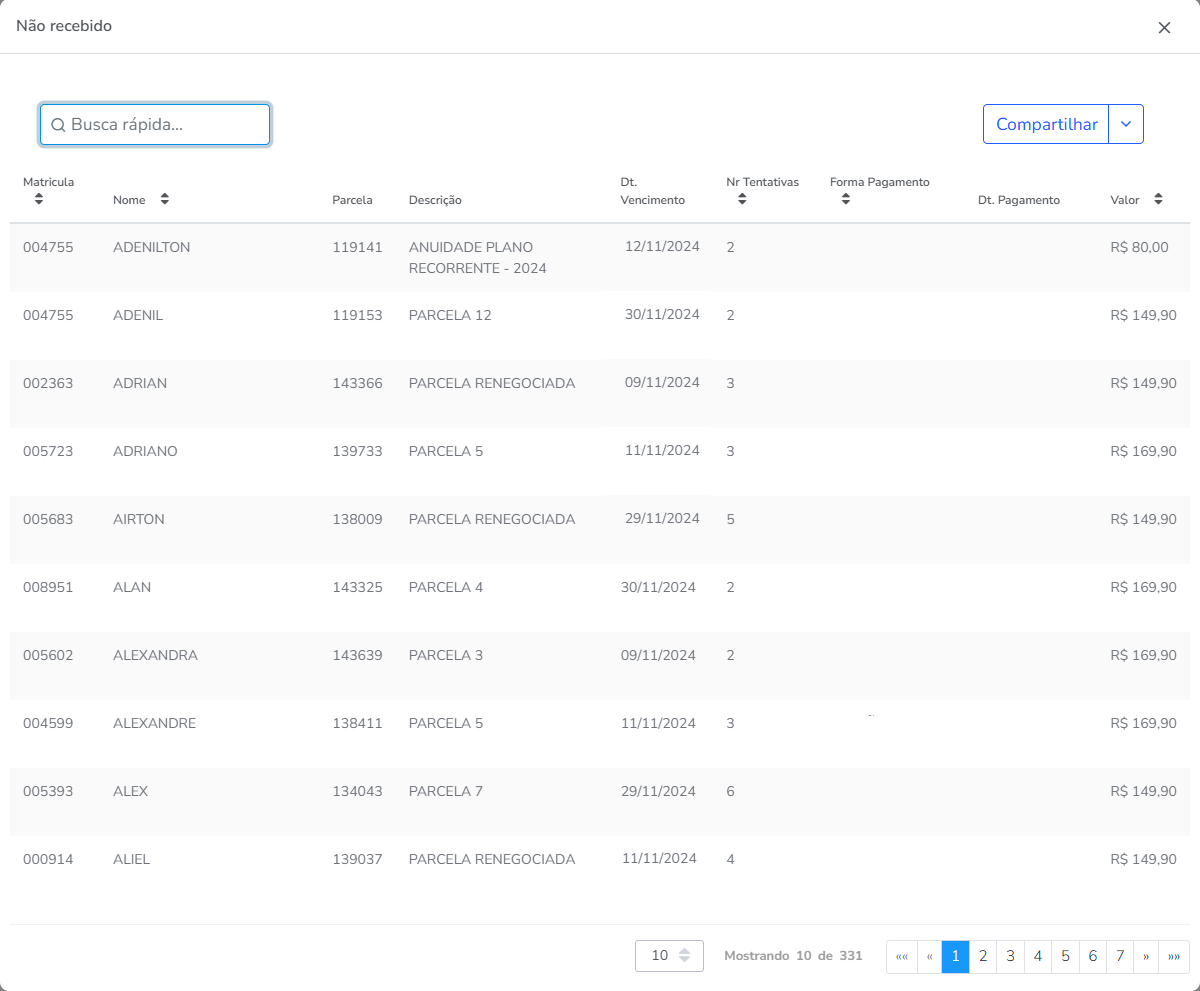
Task: Focus the Busca rápida search field
Action: (165, 125)
